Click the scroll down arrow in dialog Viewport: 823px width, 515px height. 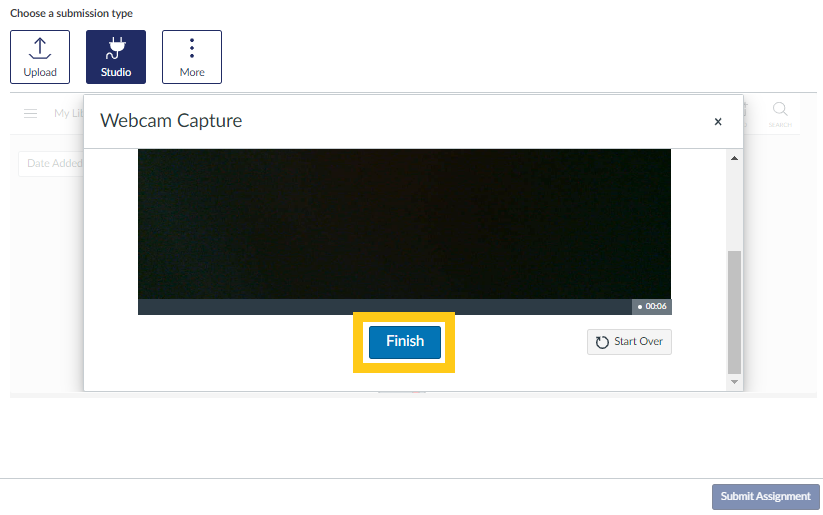(x=735, y=382)
